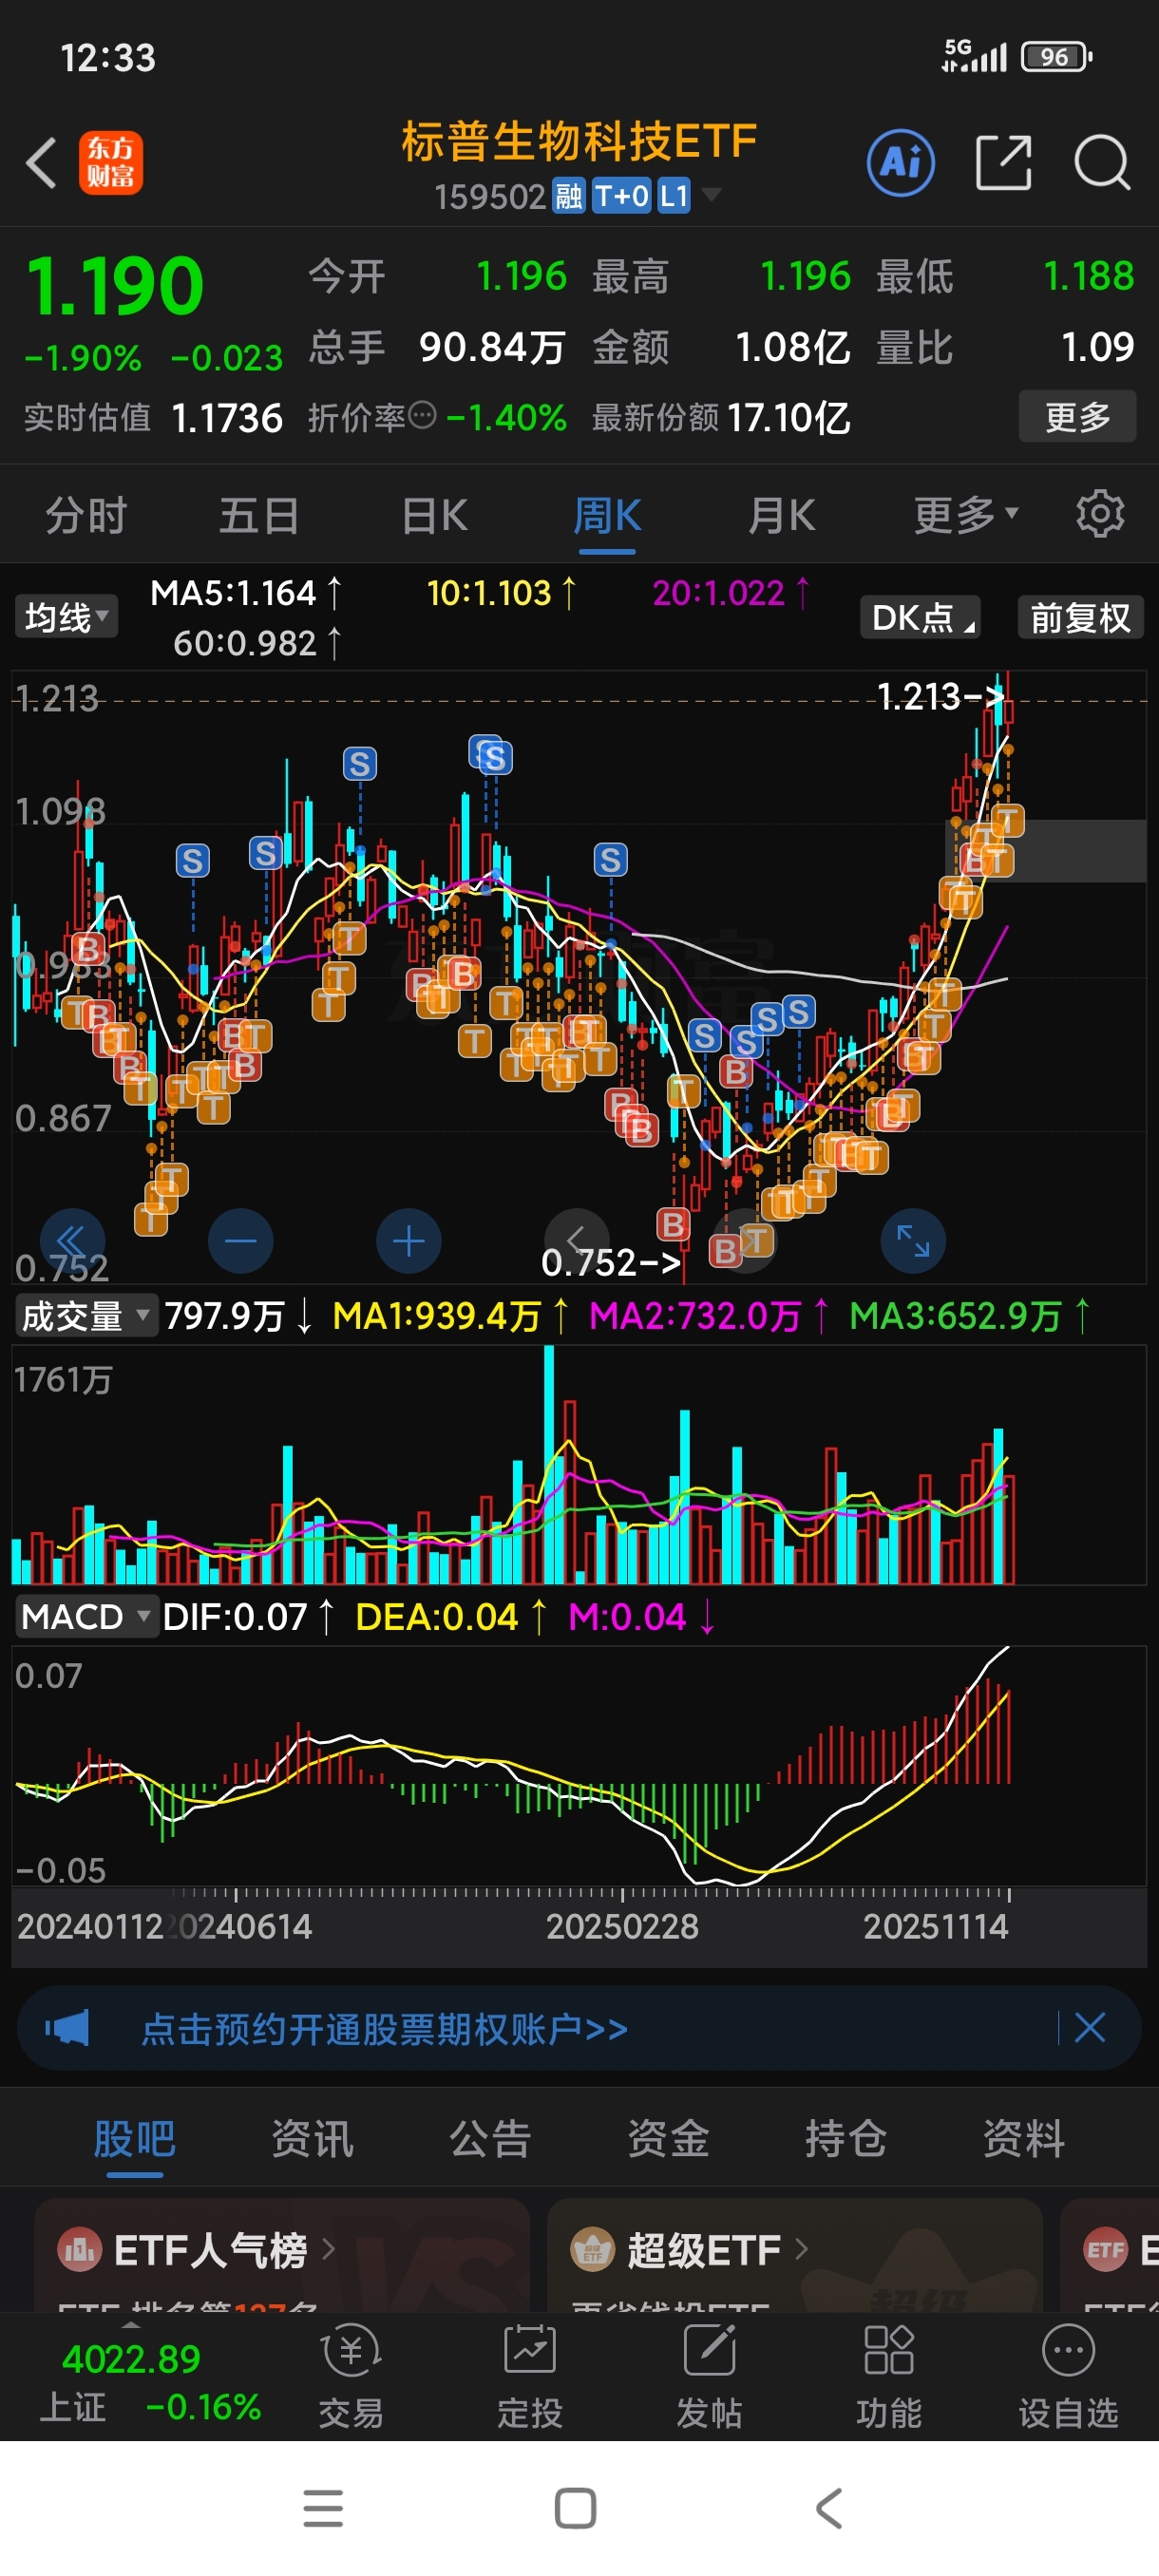Expand 超级ETF card chevron
The height and width of the screenshot is (2576, 1159).
pos(801,2250)
